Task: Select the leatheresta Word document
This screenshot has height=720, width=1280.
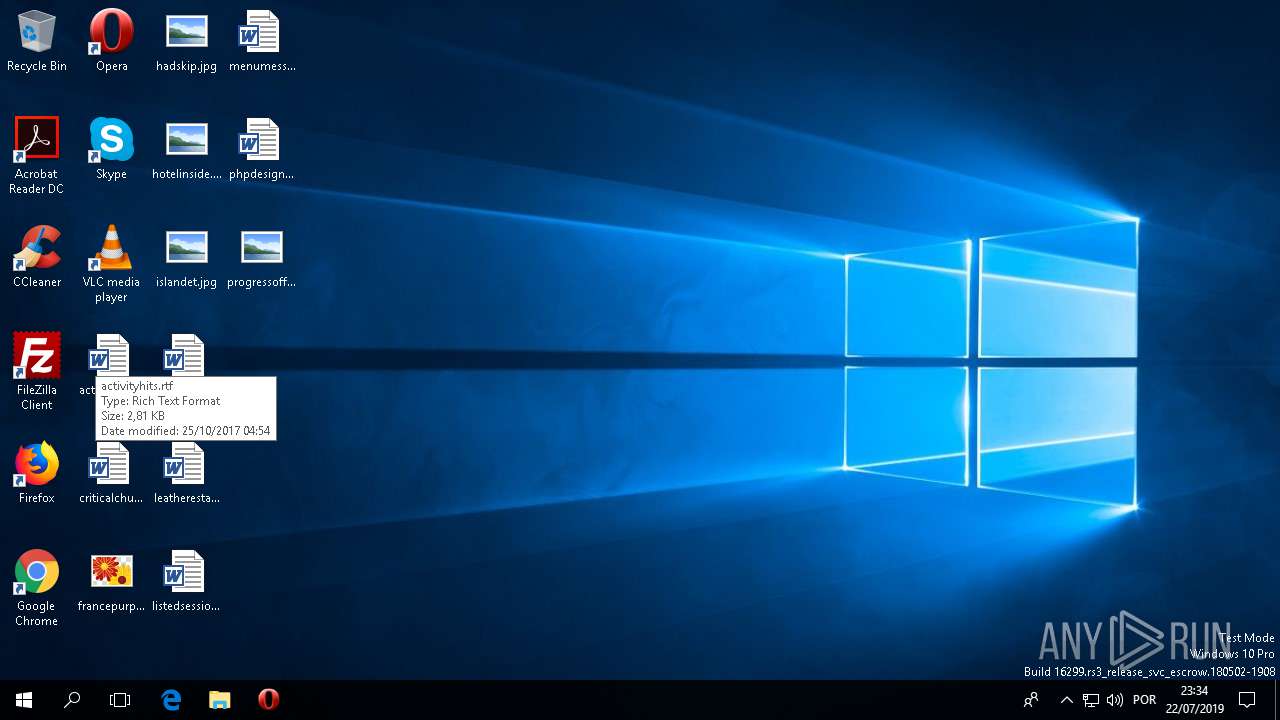Action: 186,473
